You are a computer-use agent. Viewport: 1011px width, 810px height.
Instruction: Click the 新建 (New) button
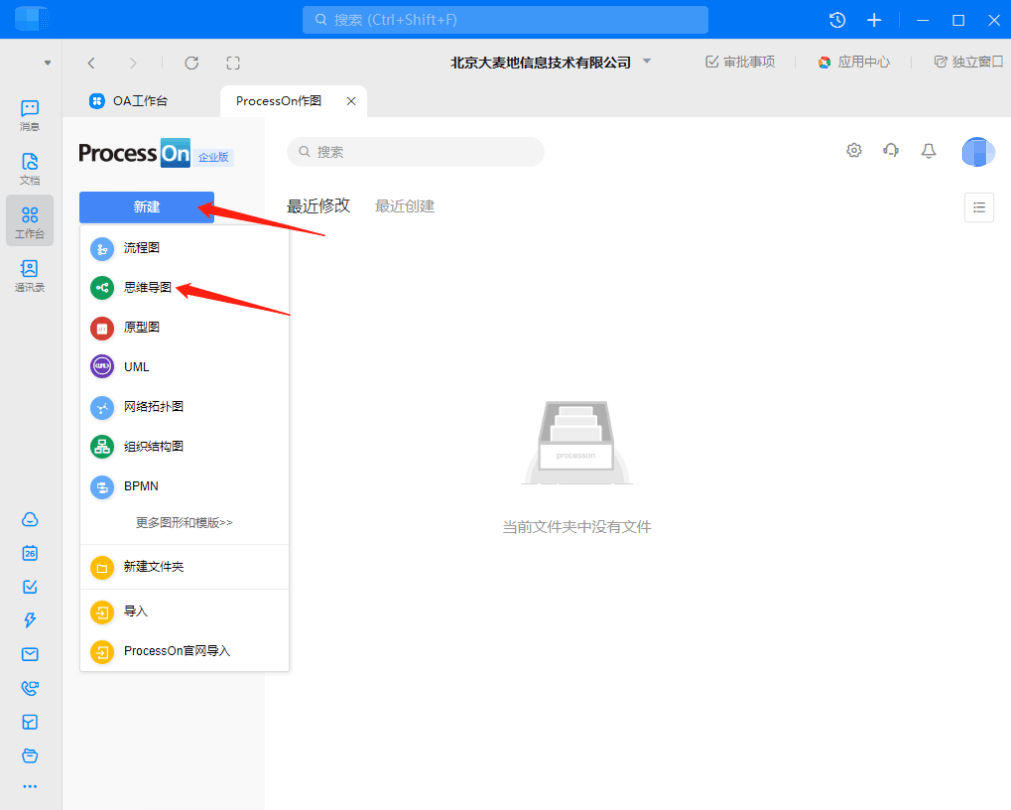(146, 207)
